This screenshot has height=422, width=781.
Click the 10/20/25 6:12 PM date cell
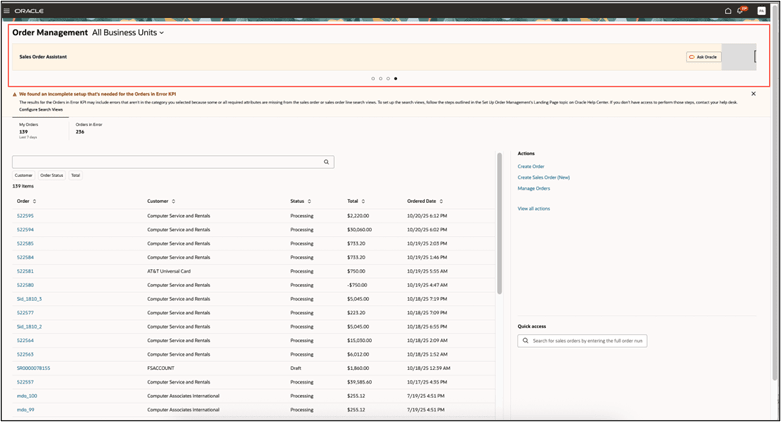[427, 216]
